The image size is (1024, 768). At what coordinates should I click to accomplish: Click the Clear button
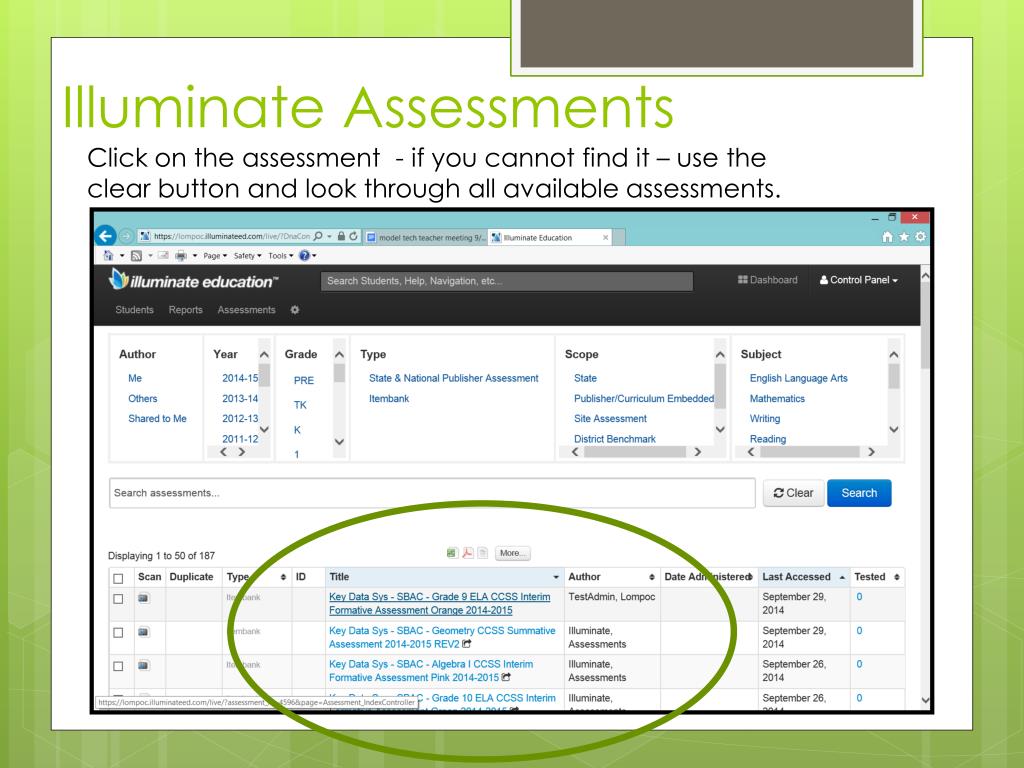pos(793,493)
